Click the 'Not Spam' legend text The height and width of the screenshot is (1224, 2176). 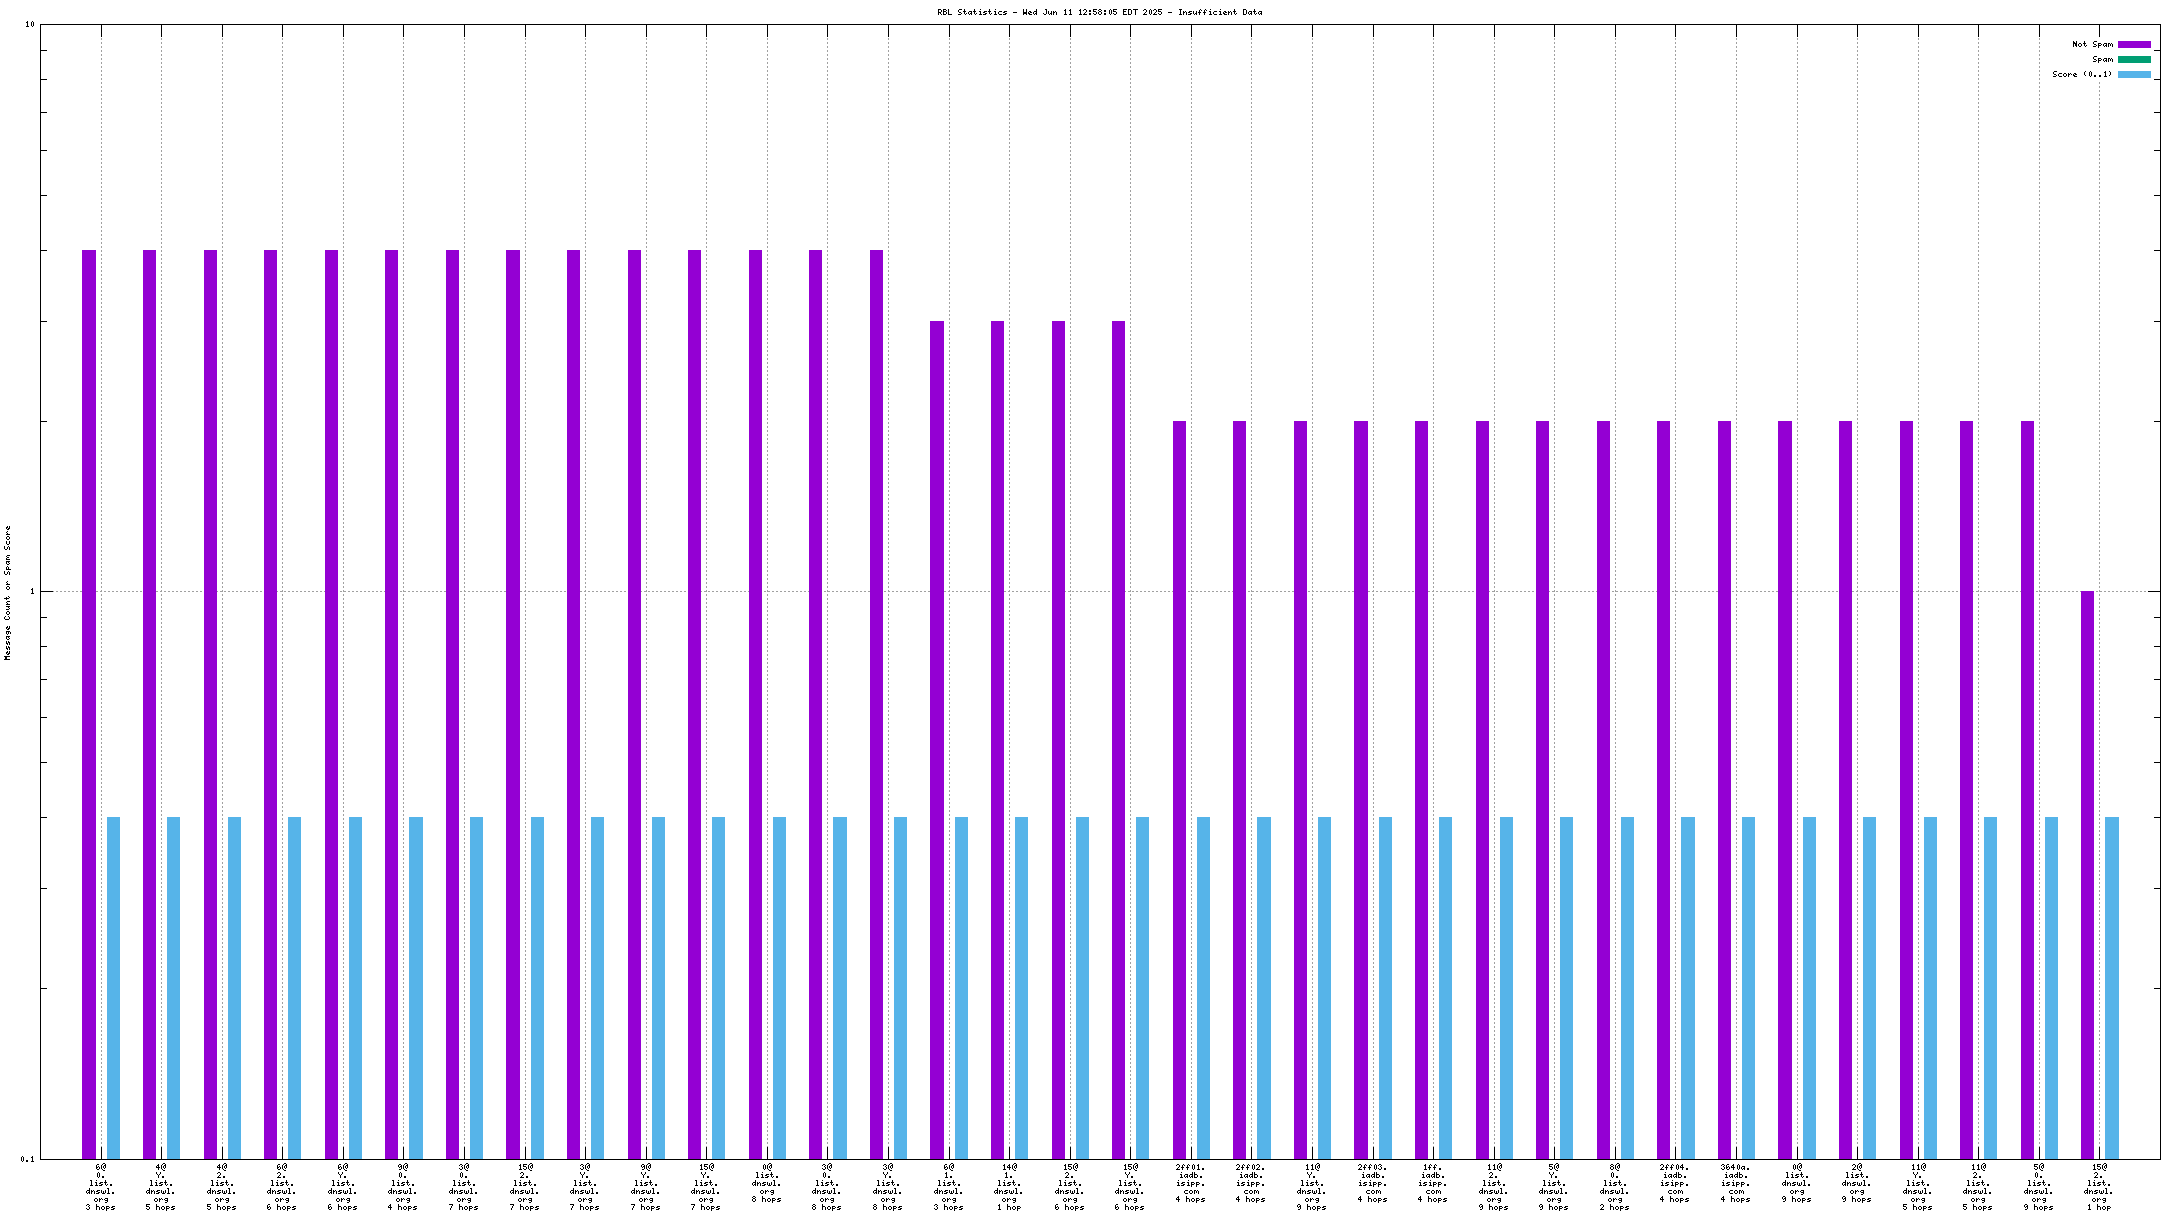coord(2092,44)
